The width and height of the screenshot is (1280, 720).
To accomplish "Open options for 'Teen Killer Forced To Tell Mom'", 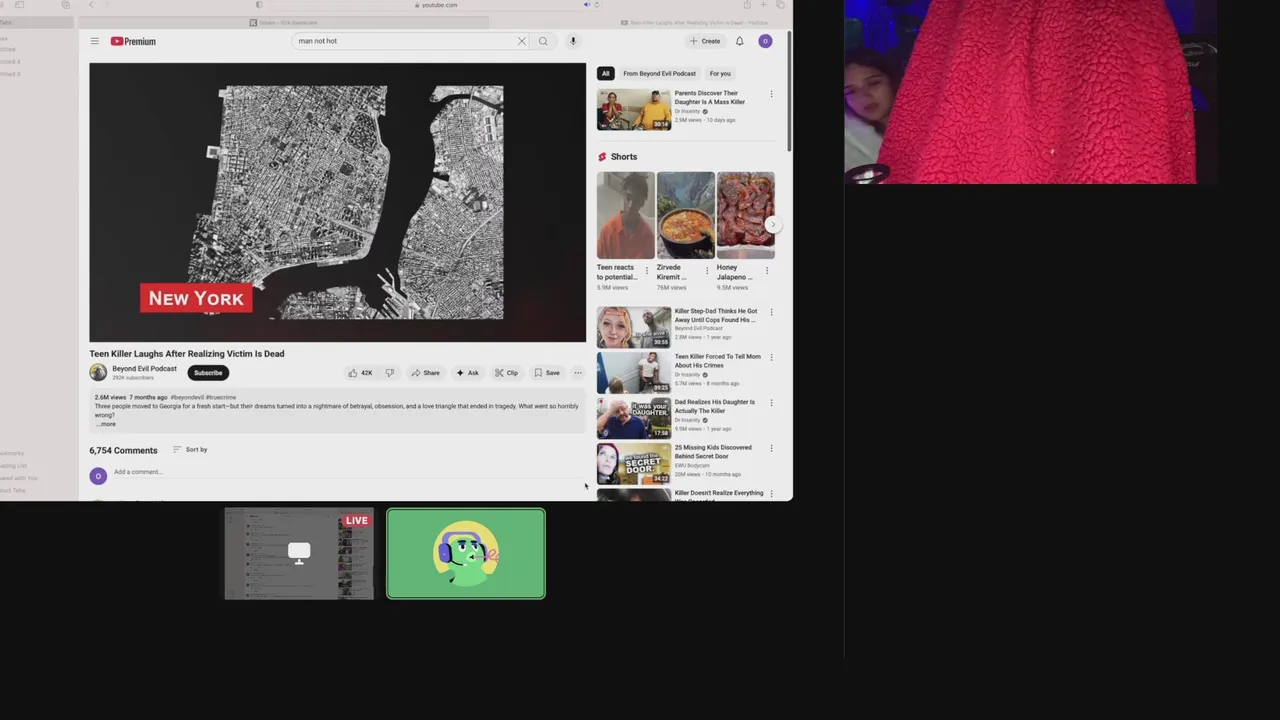I will [x=771, y=357].
